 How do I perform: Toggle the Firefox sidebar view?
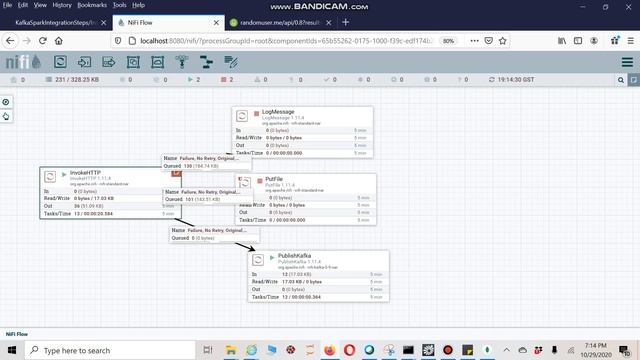(x=578, y=41)
